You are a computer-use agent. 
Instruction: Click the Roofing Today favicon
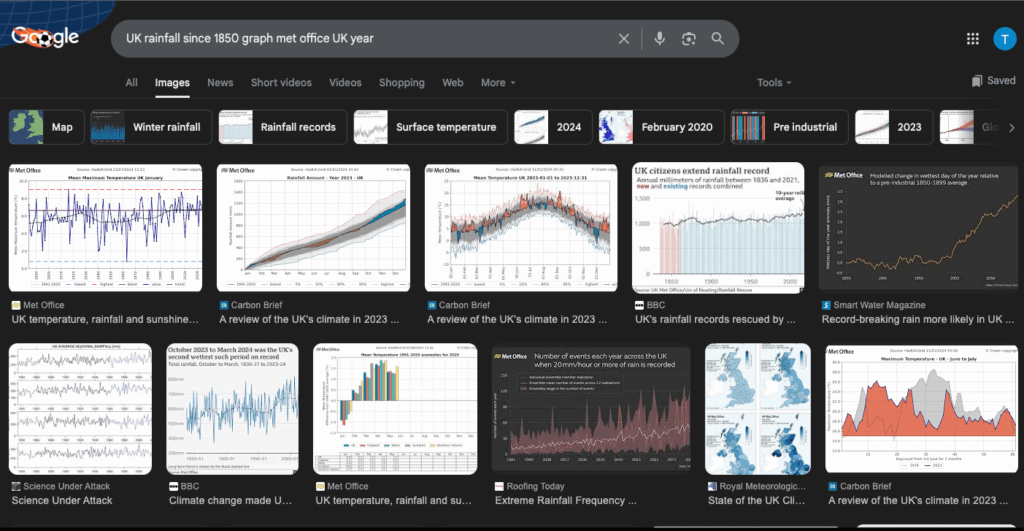(x=500, y=487)
